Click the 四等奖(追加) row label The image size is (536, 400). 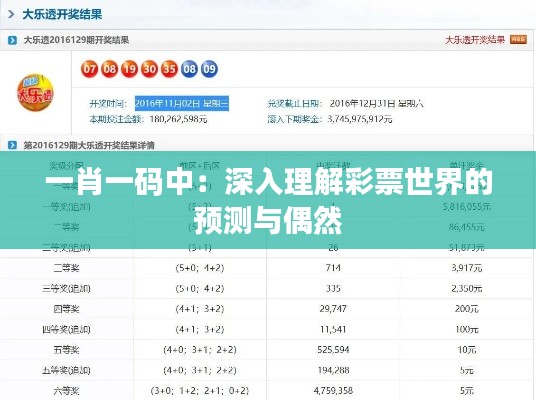pyautogui.click(x=66, y=330)
